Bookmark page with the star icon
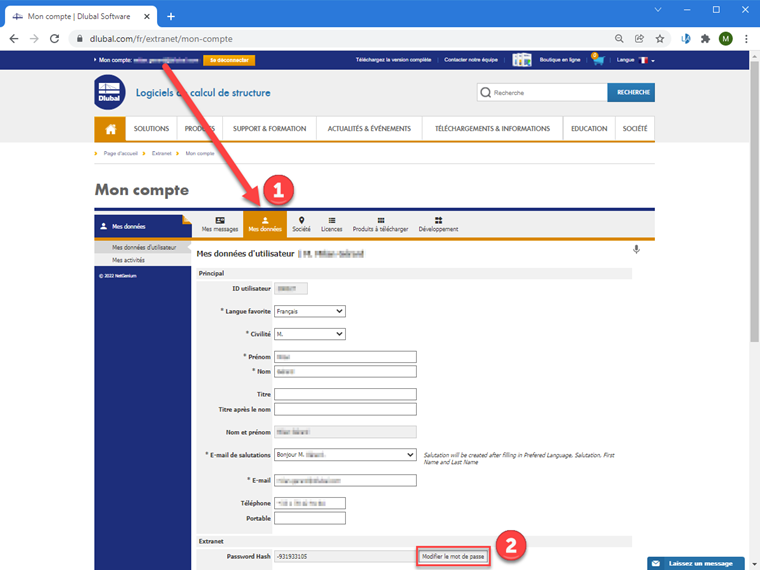Image resolution: width=760 pixels, height=570 pixels. (x=660, y=39)
